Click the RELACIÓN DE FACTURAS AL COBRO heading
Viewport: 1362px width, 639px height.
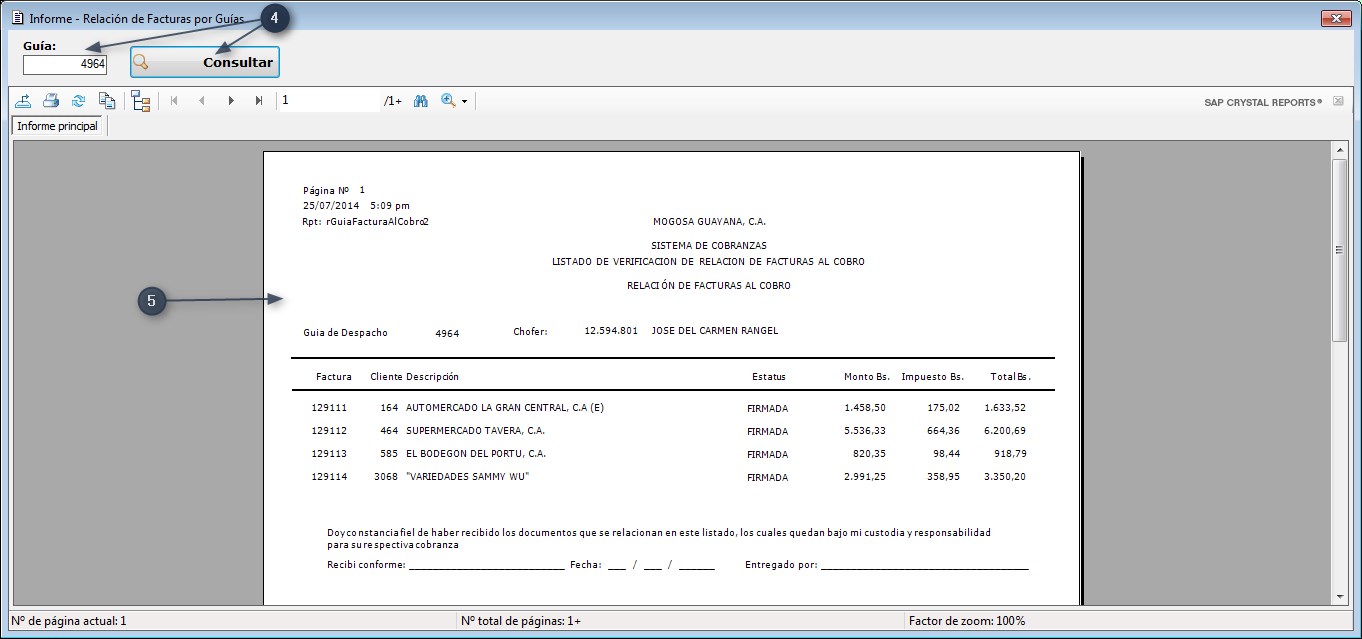[x=708, y=286]
